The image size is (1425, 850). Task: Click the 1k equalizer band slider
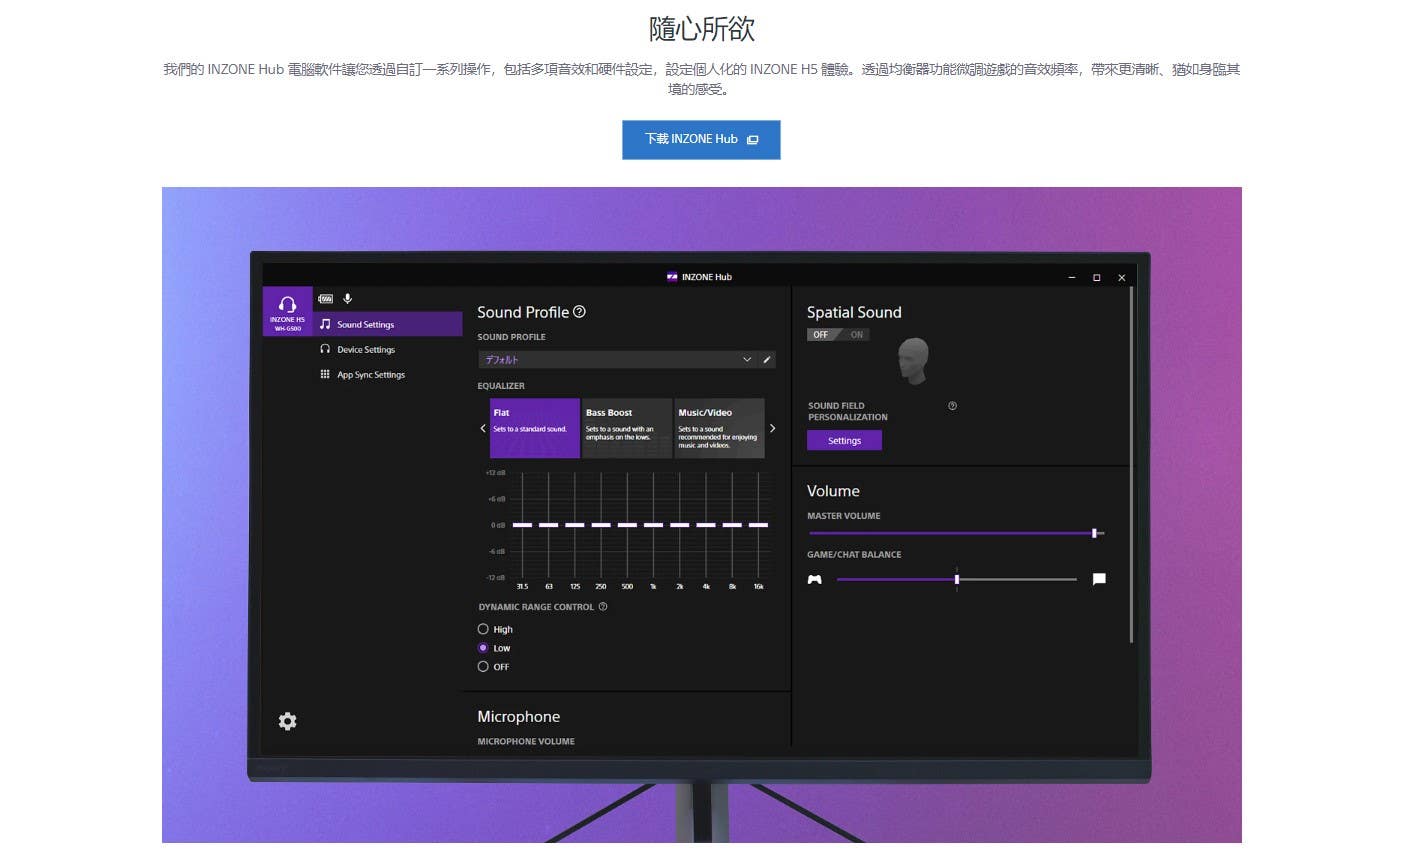click(653, 525)
